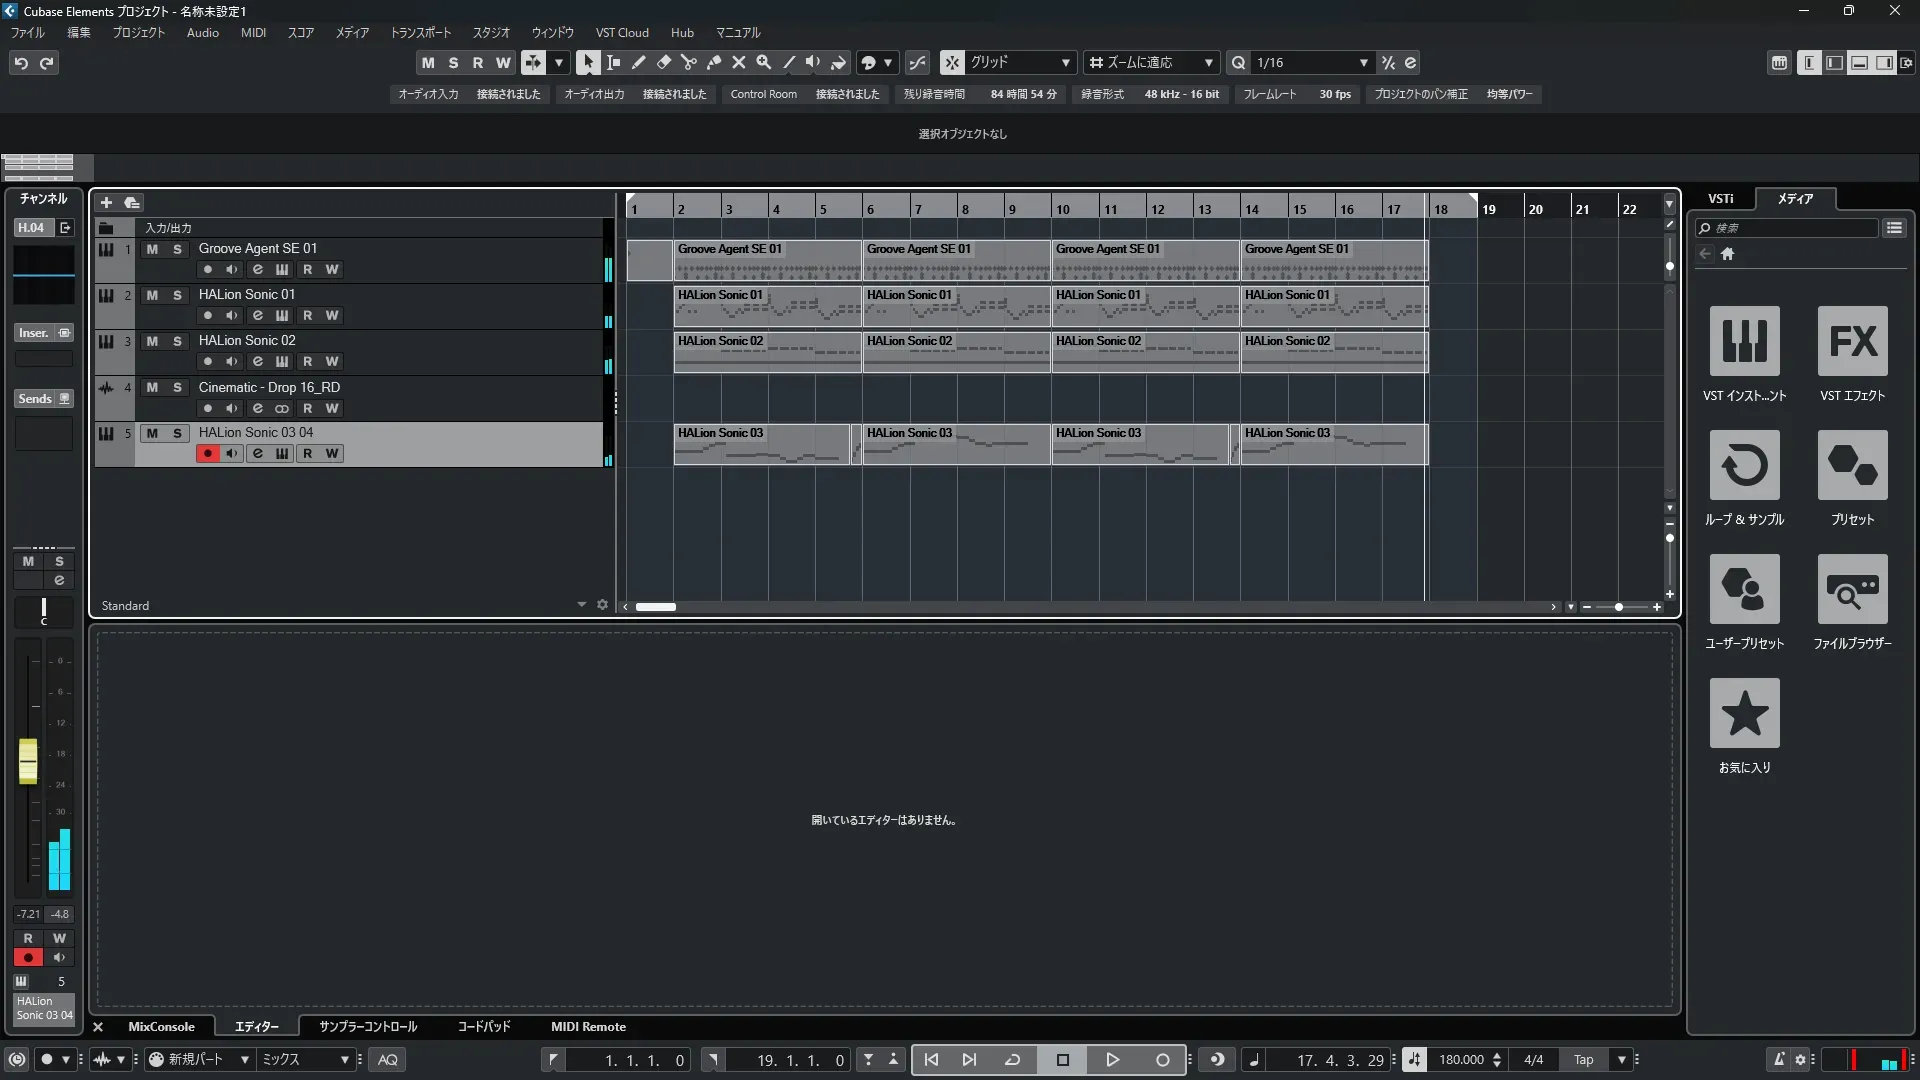Screen dimensions: 1920x1080
Task: Disable record on HALion Sonic 03 04 track
Action: (207, 454)
